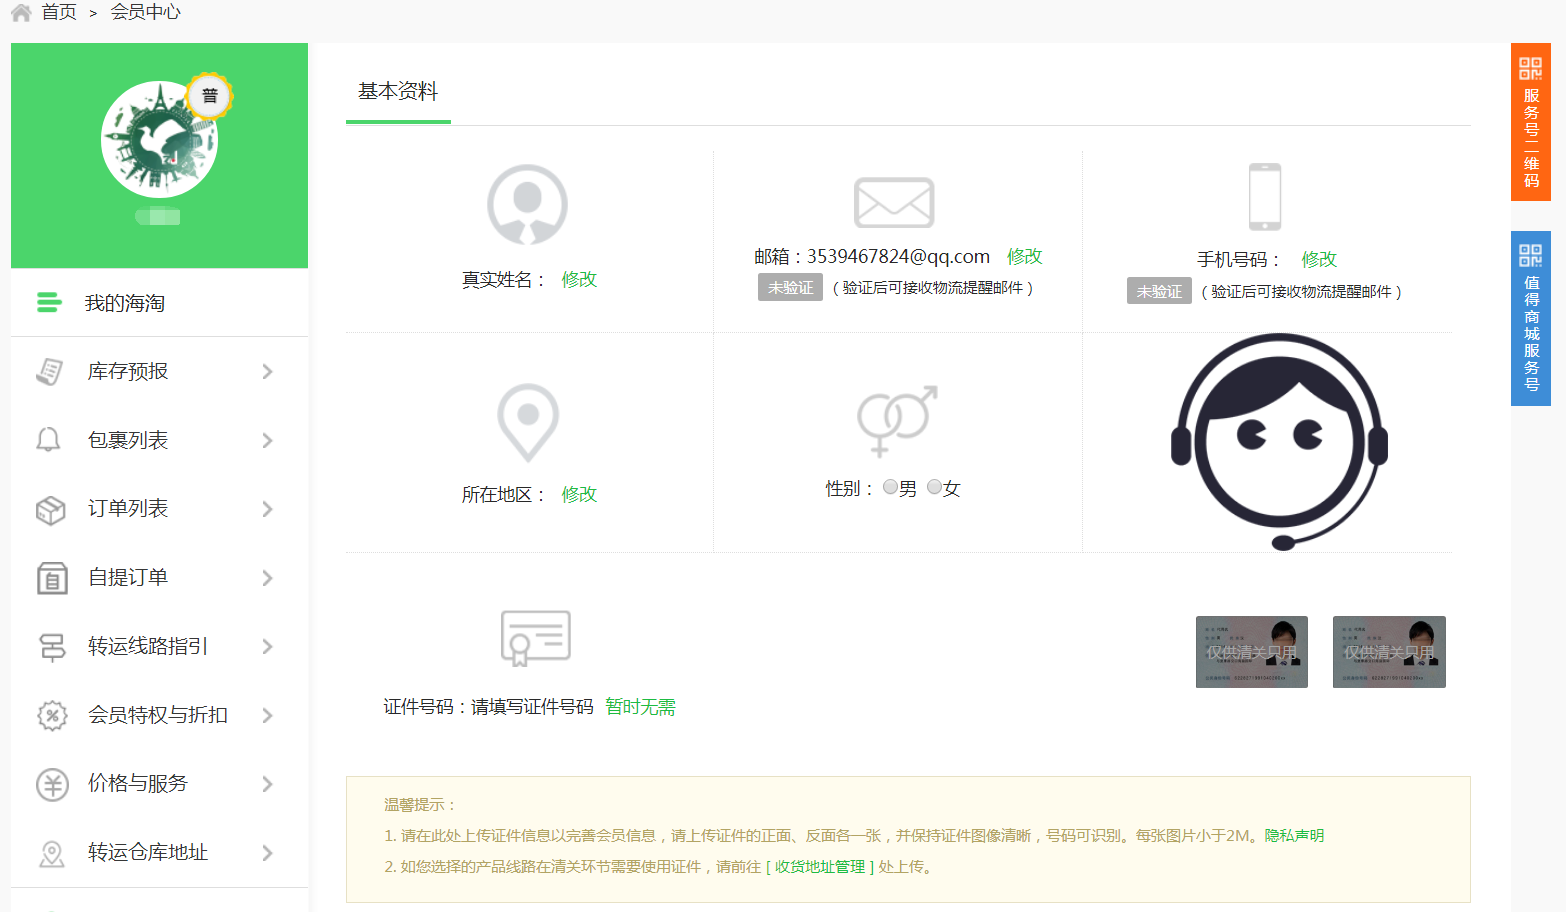Viewport: 1566px width, 912px height.
Task: Select the 女 gender radio button
Action: pyautogui.click(x=934, y=487)
